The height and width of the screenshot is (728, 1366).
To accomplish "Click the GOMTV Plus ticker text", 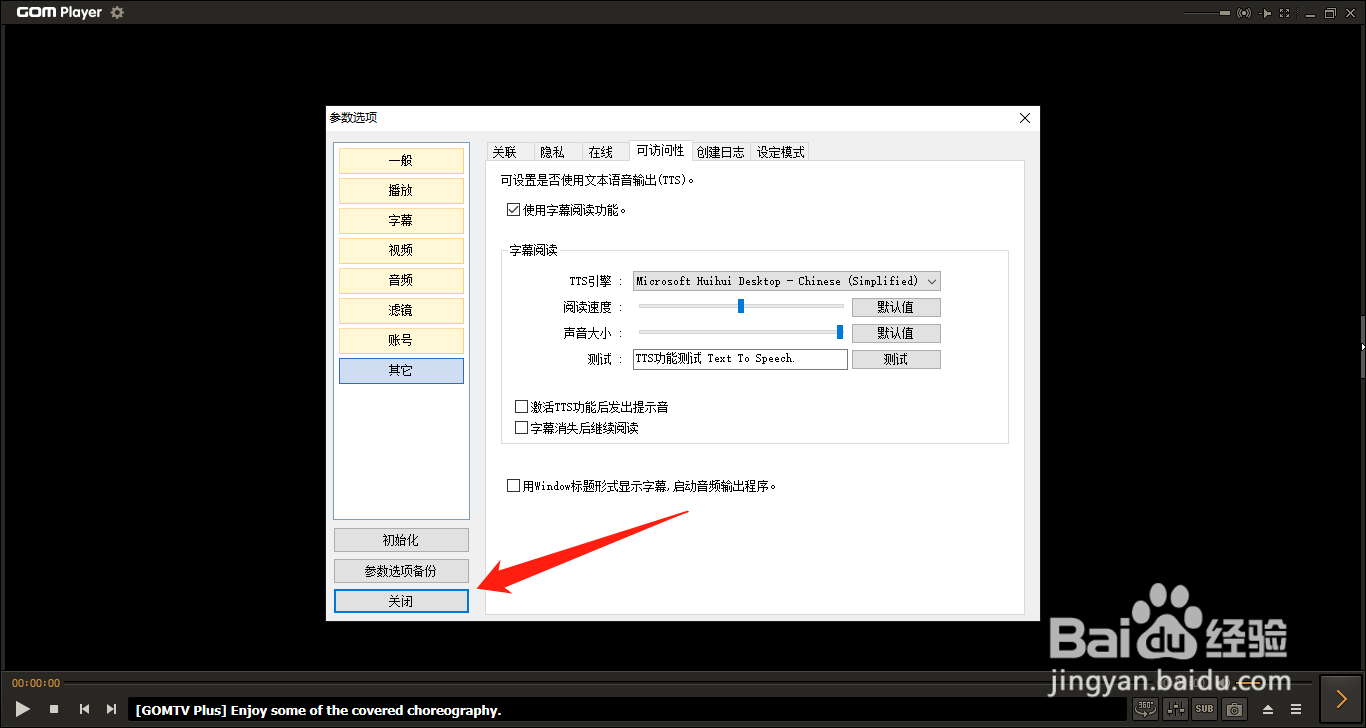I will click(318, 710).
